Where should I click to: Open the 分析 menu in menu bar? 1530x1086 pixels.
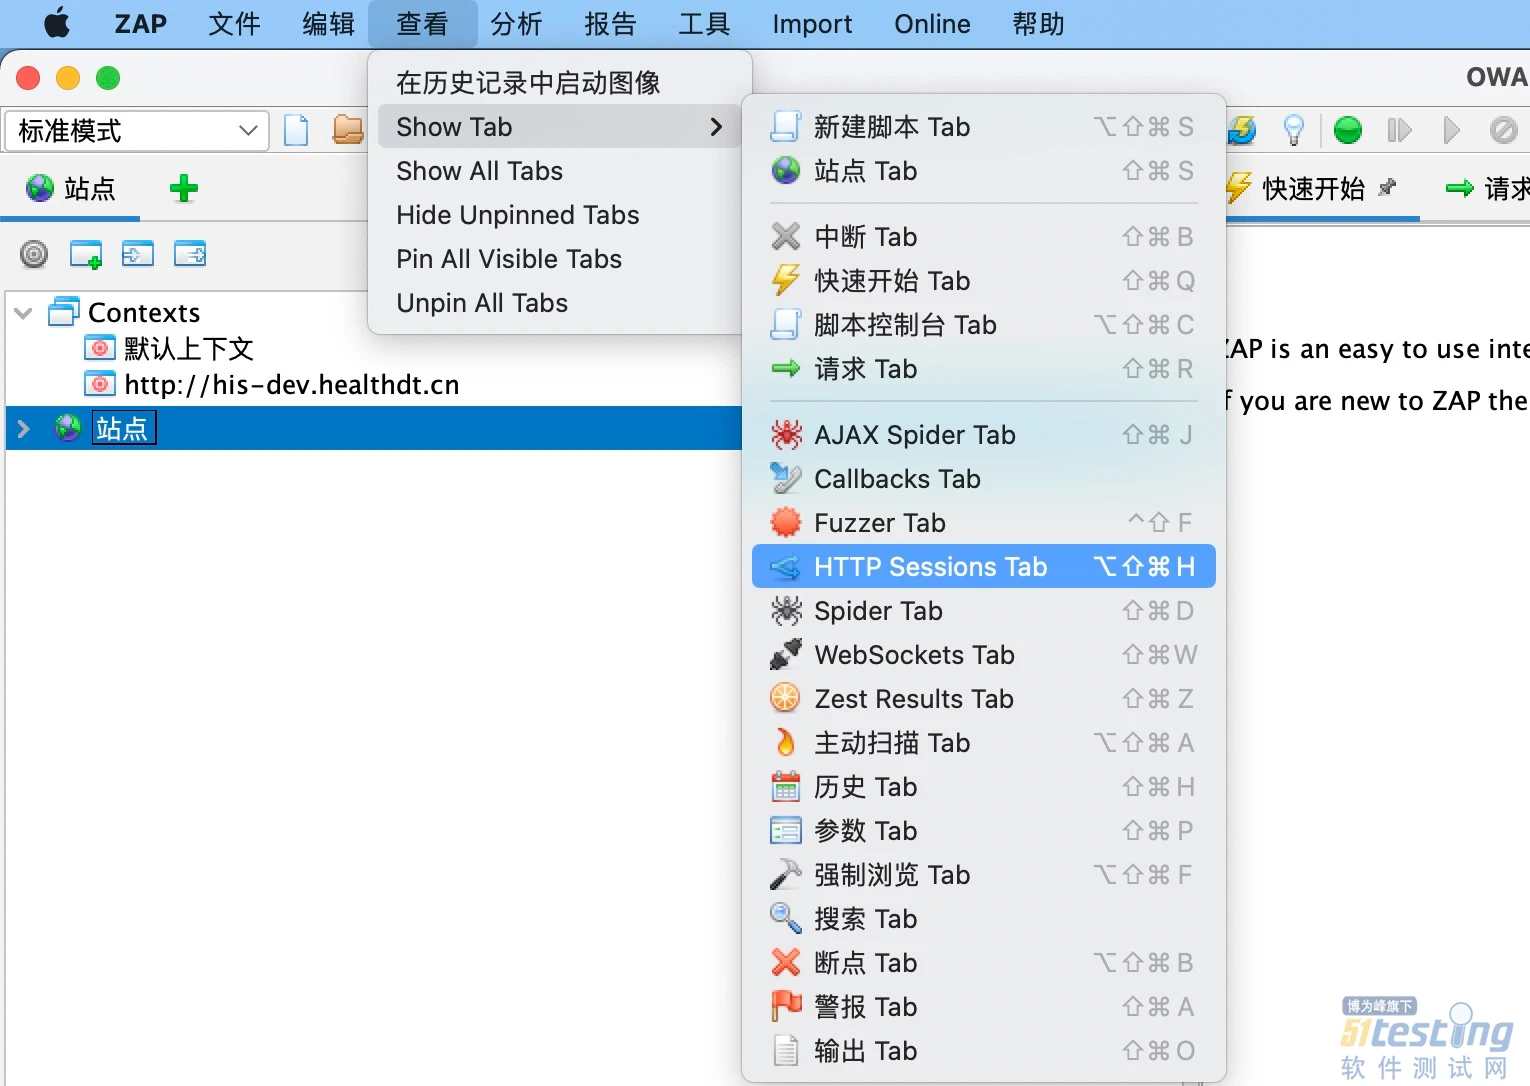coord(516,24)
